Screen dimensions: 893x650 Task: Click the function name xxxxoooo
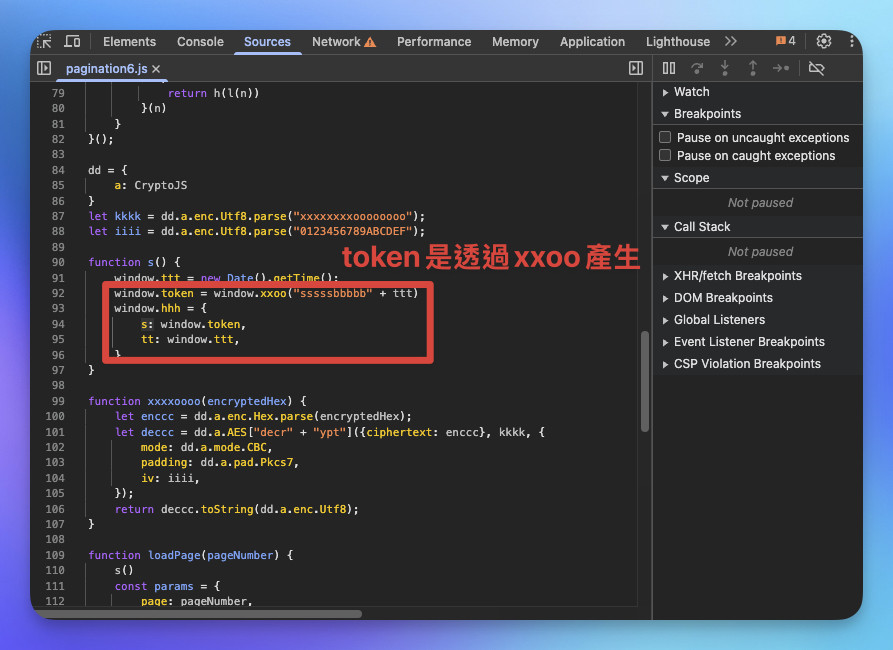(174, 401)
